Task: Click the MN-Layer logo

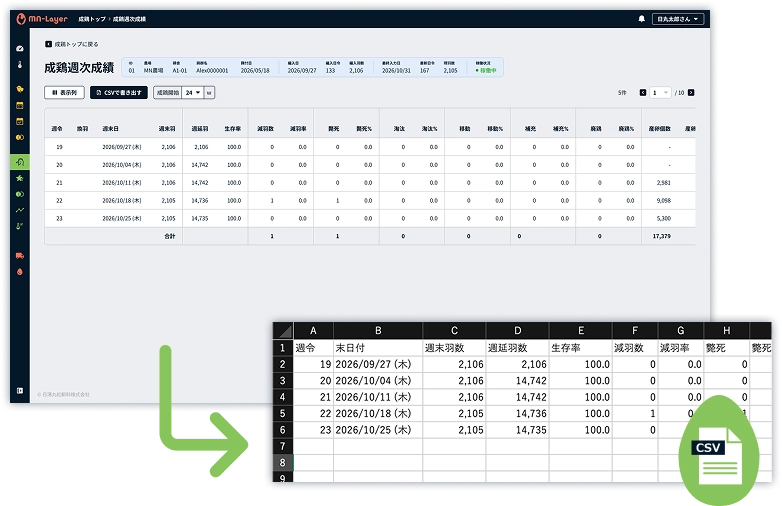Action: coord(37,19)
